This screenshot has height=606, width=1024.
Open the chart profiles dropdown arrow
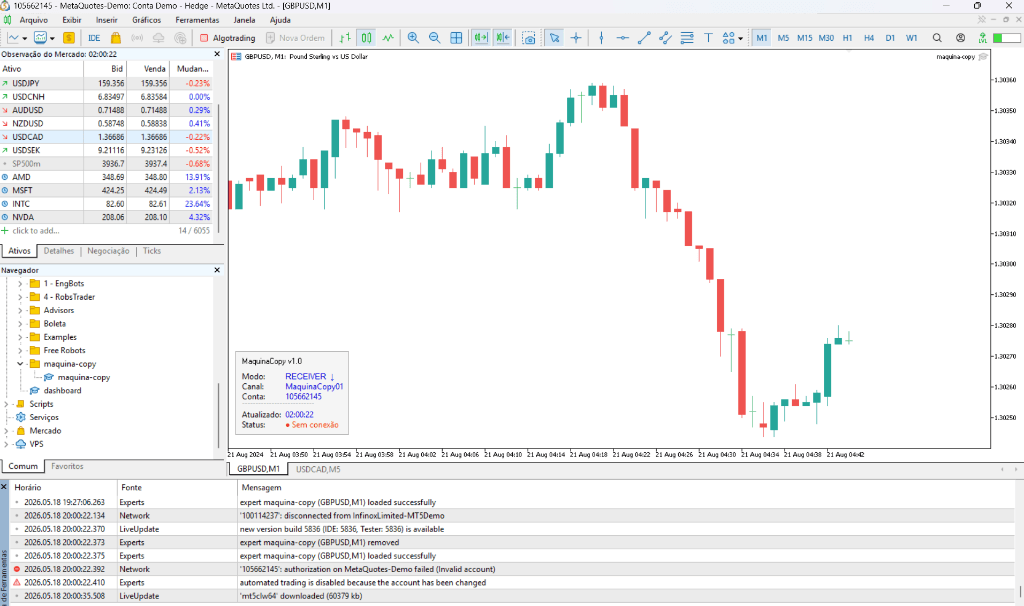(x=52, y=39)
